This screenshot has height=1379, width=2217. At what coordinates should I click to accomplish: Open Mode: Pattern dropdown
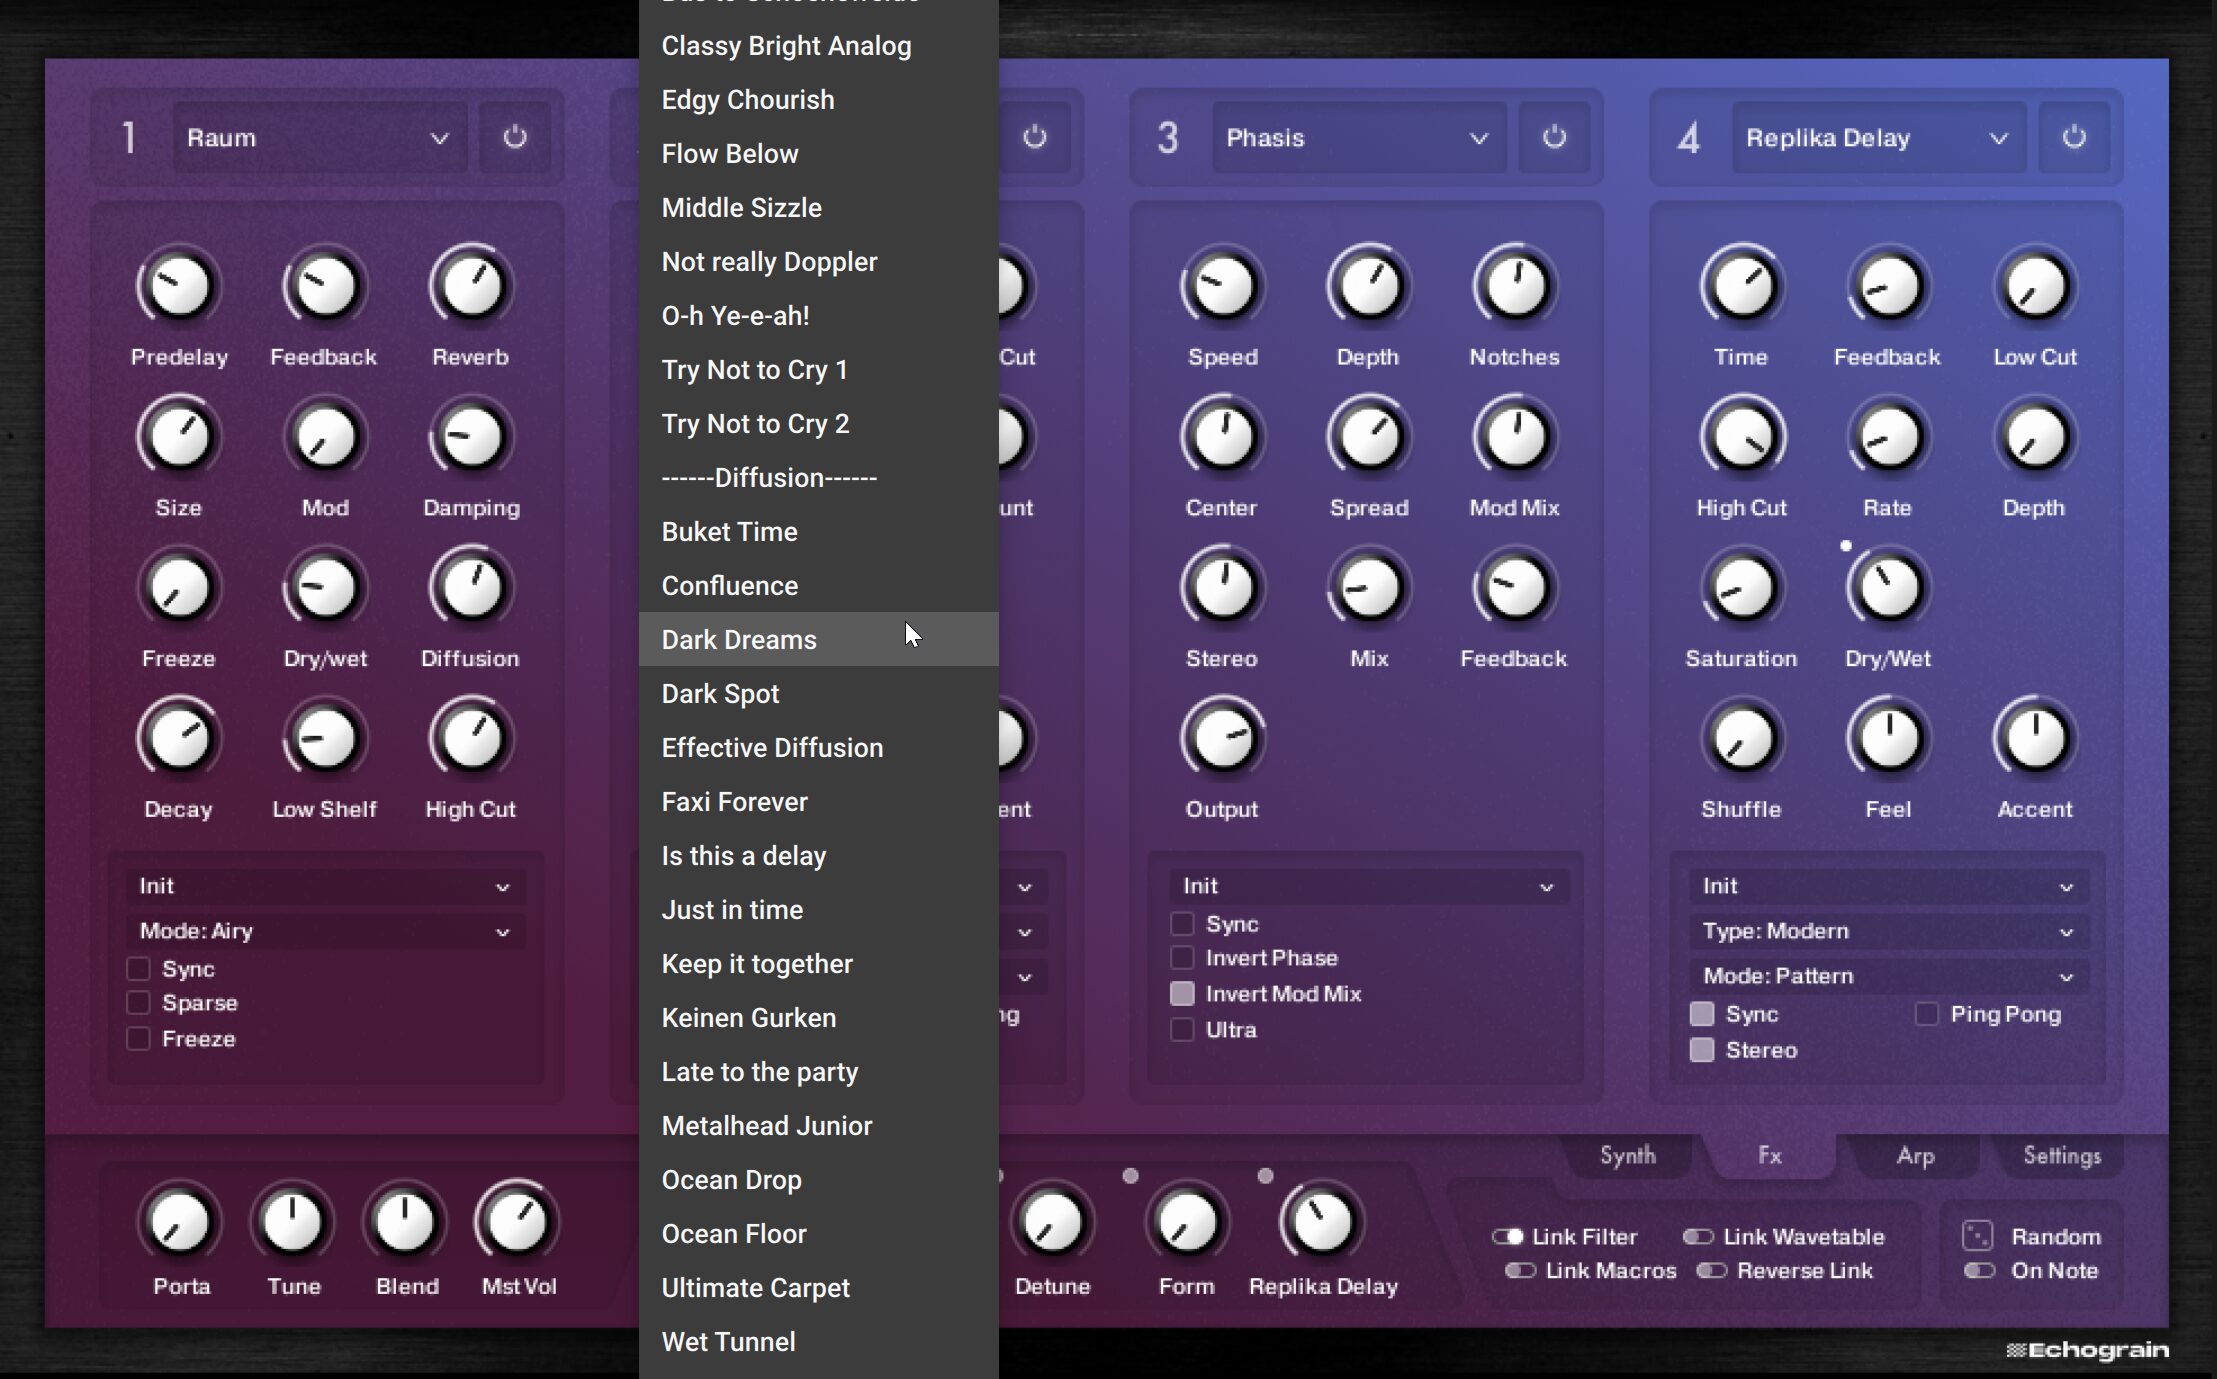pos(1888,976)
